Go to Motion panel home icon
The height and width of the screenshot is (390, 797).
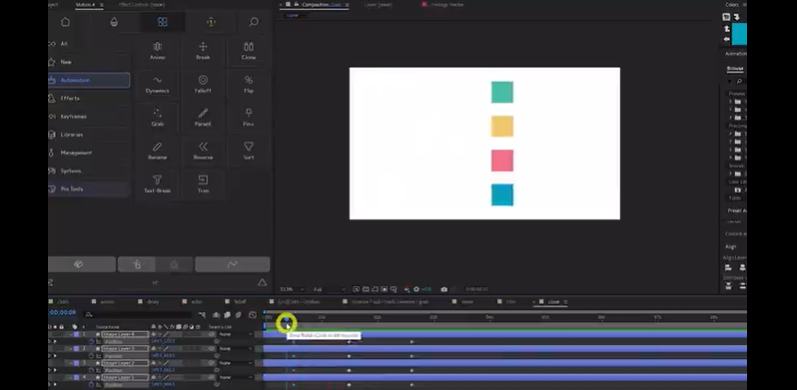pos(66,22)
